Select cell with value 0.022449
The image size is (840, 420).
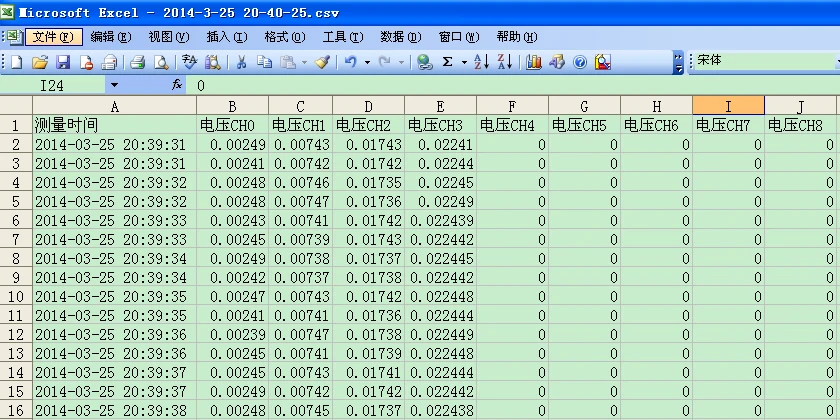(x=440, y=335)
